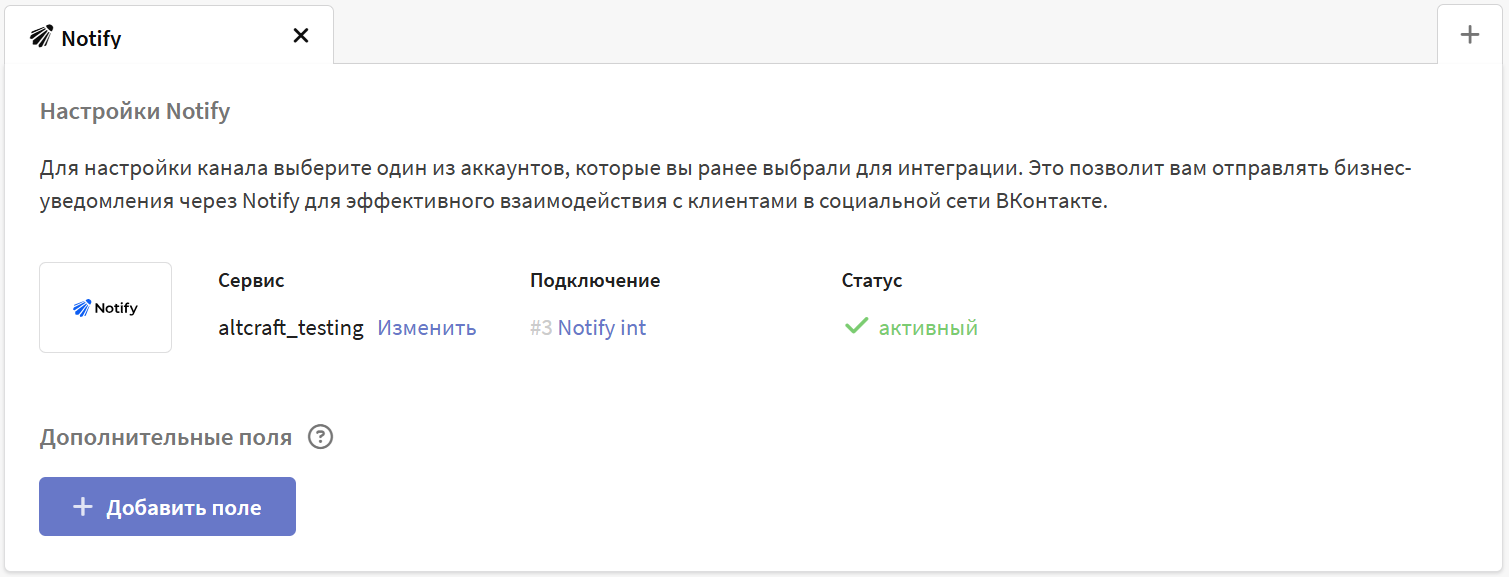Click the Статус column label
Image resolution: width=1509 pixels, height=577 pixels.
coord(872,281)
